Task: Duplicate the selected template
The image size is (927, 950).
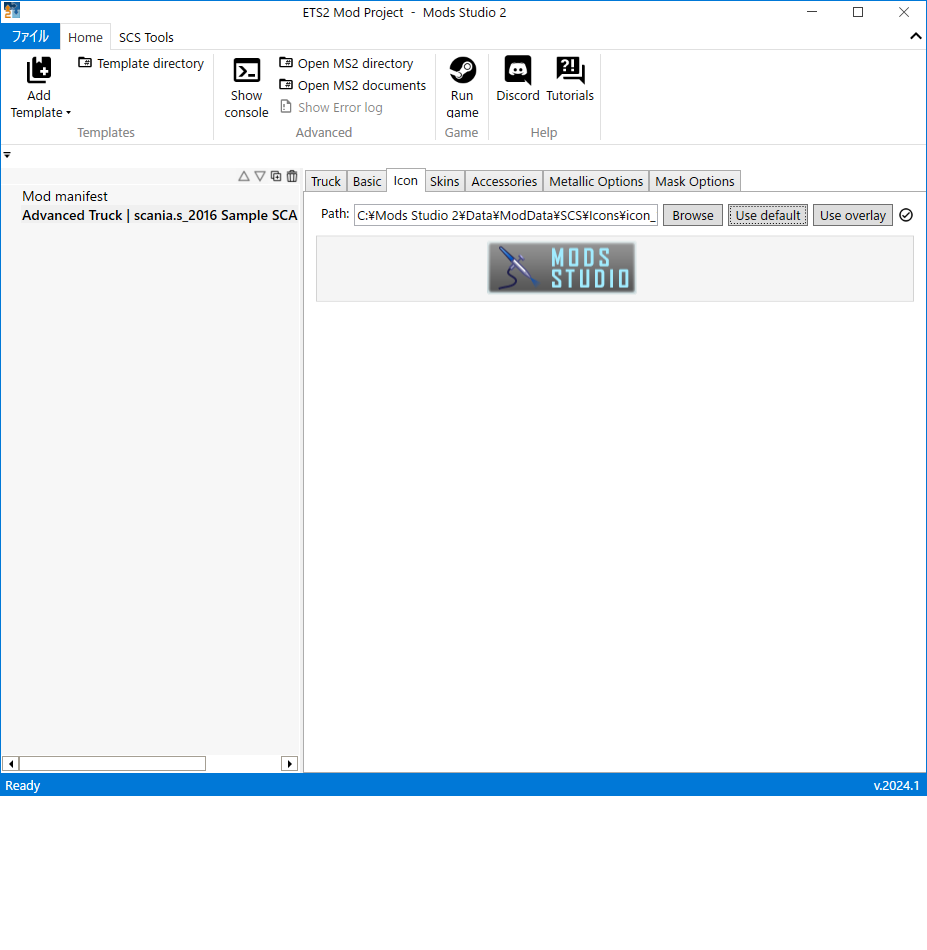Action: tap(276, 176)
